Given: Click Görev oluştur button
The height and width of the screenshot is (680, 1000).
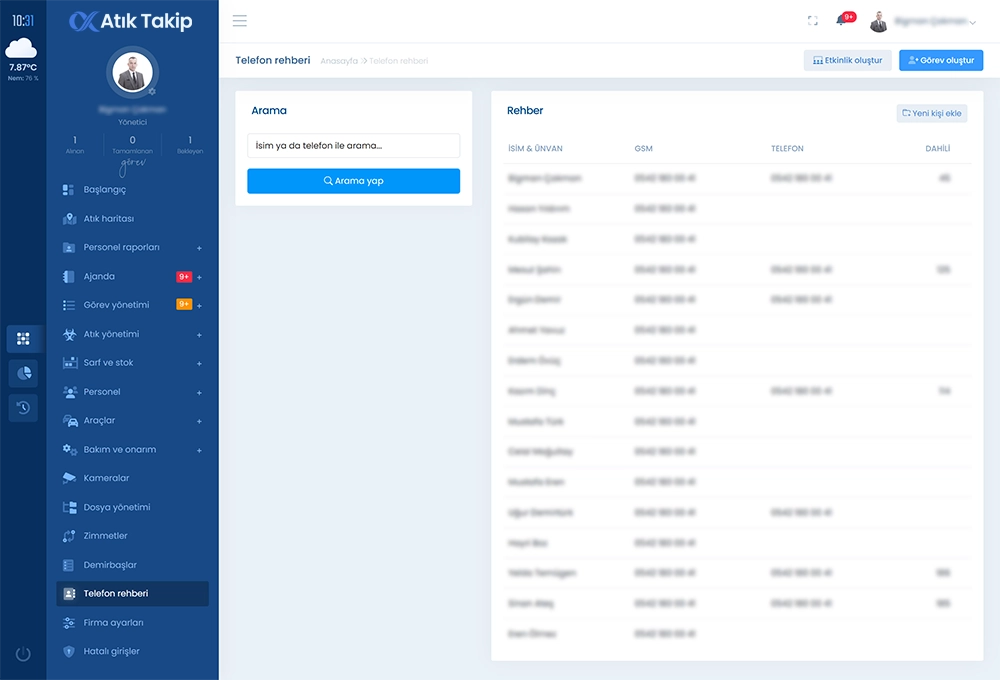Looking at the screenshot, I should click(x=940, y=60).
